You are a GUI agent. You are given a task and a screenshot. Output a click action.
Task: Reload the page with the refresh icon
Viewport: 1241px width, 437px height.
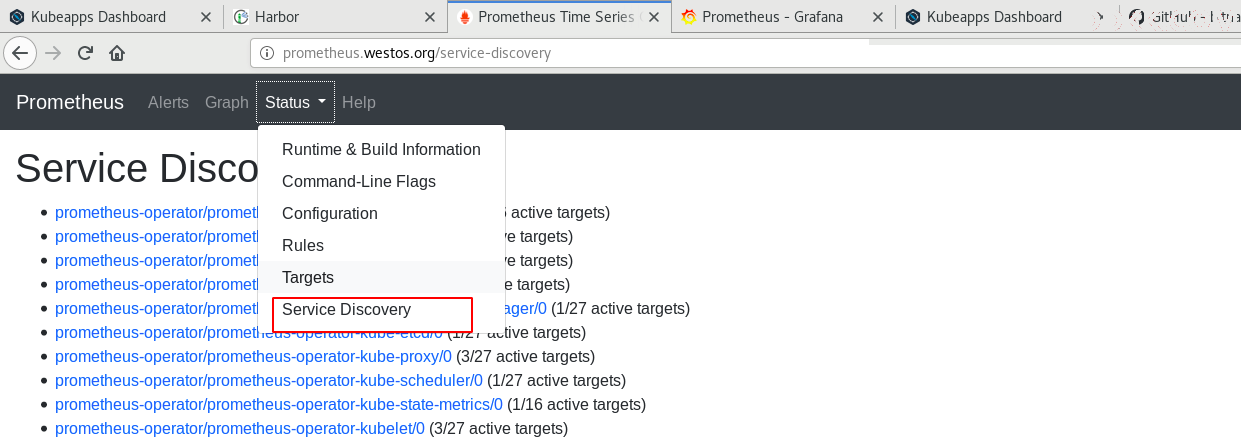click(x=85, y=53)
